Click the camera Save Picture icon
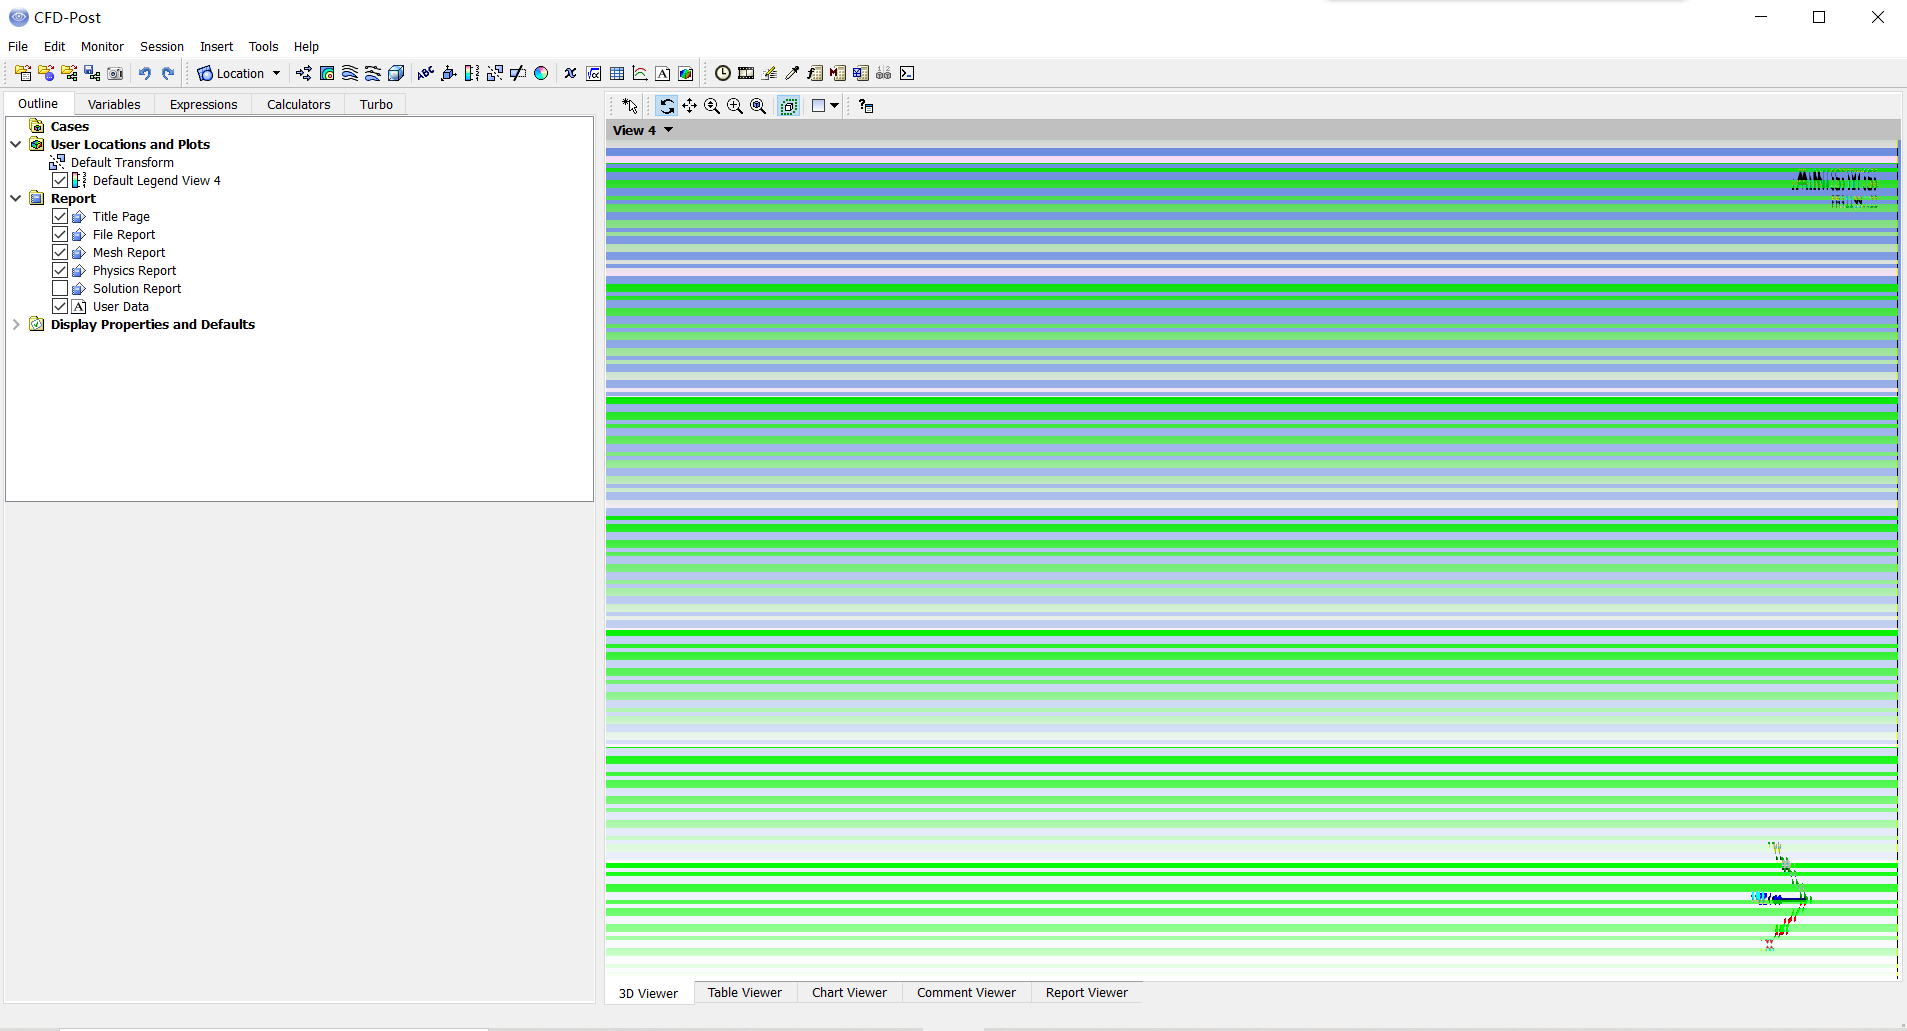The height and width of the screenshot is (1031, 1907). click(x=115, y=73)
